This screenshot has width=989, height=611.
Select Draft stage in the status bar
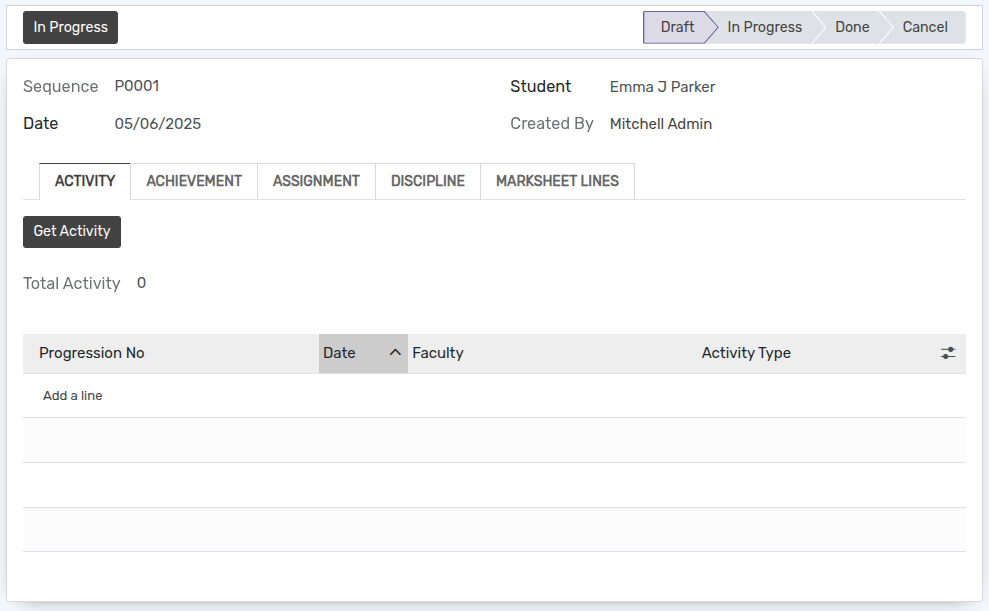point(676,27)
